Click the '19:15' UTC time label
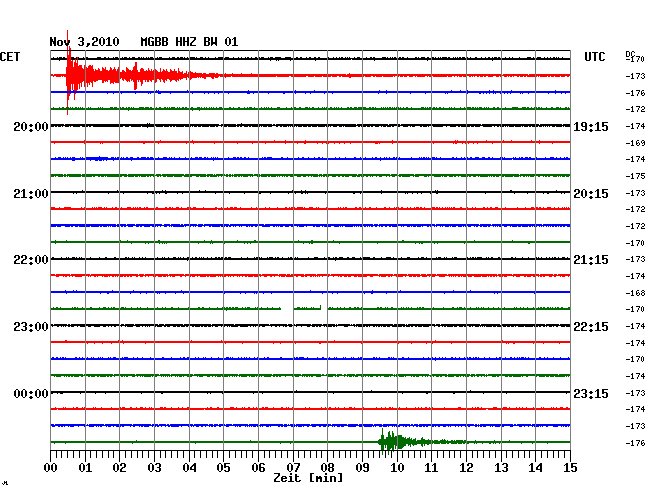Viewport: 650px width, 494px height. (x=591, y=127)
